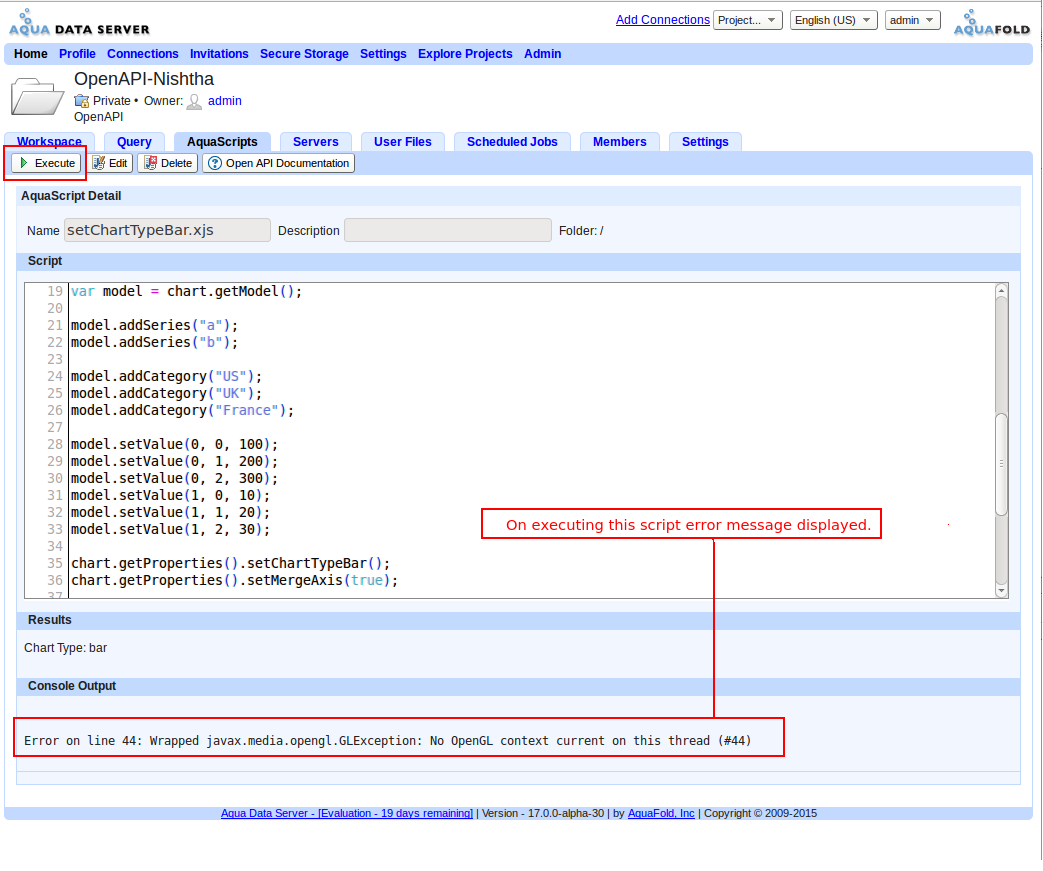Click the GLException error message text
Image resolution: width=1043 pixels, height=871 pixels.
tap(387, 741)
